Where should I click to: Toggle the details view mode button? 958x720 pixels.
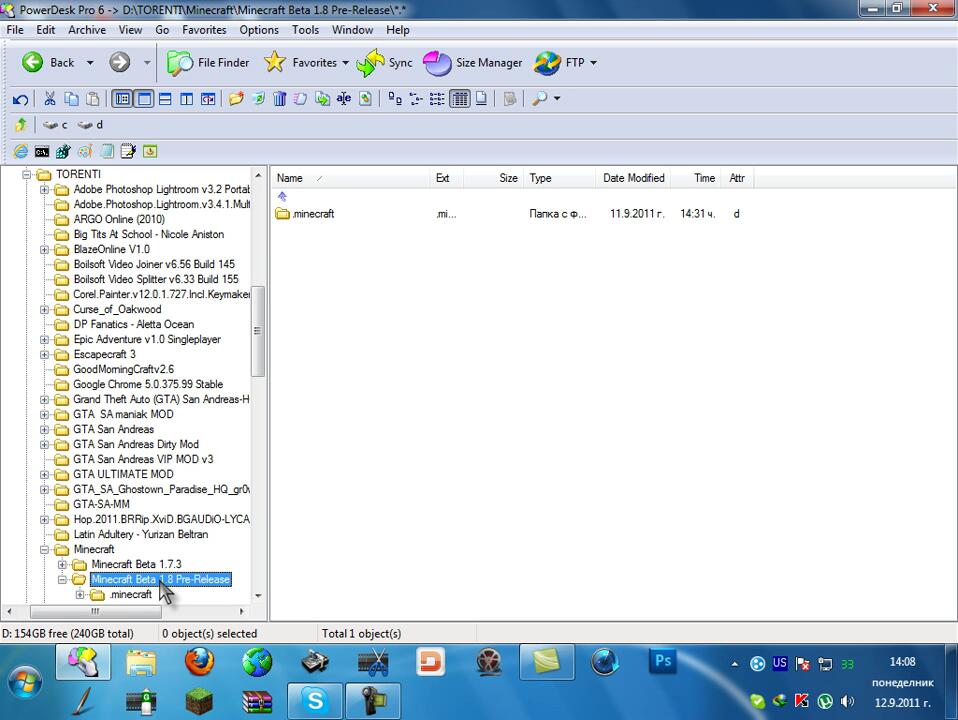pos(460,99)
